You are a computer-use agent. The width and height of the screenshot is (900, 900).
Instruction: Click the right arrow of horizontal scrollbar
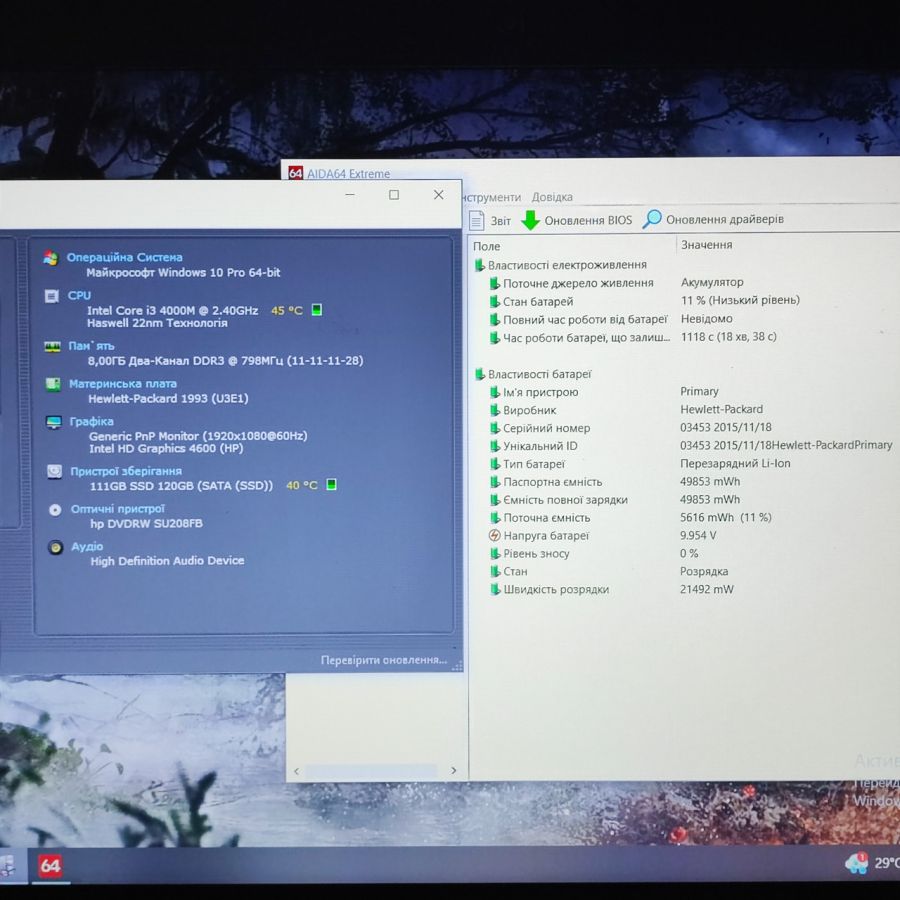tap(453, 770)
